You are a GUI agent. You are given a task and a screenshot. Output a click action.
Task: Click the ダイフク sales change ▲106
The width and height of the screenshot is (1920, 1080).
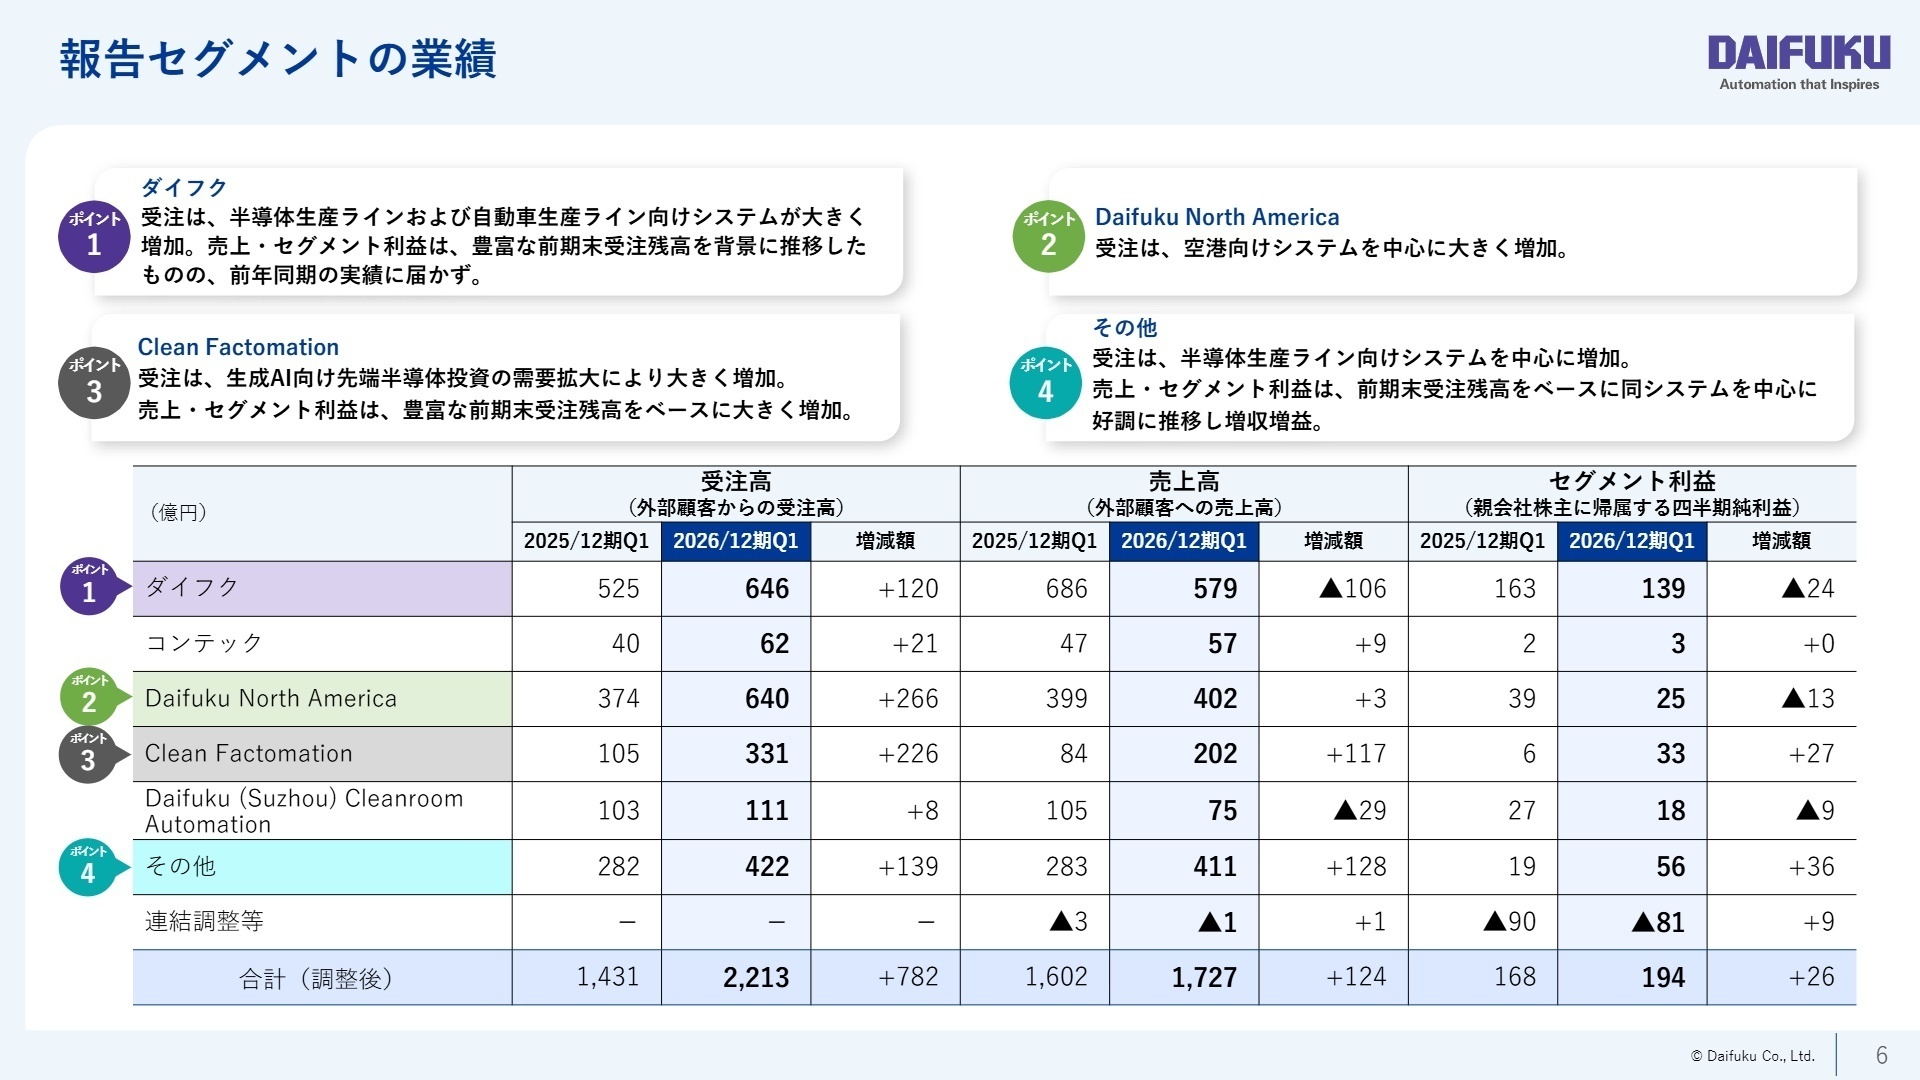pos(1353,588)
